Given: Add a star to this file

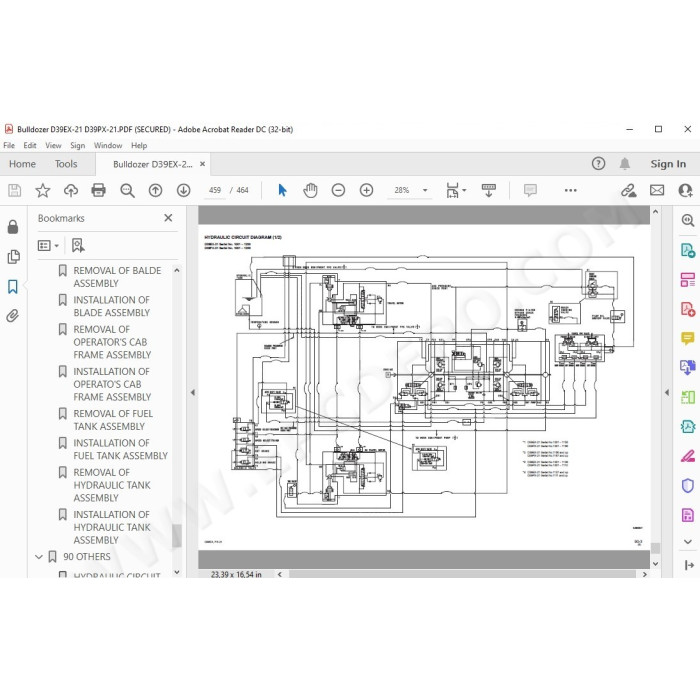Looking at the screenshot, I should (x=43, y=190).
